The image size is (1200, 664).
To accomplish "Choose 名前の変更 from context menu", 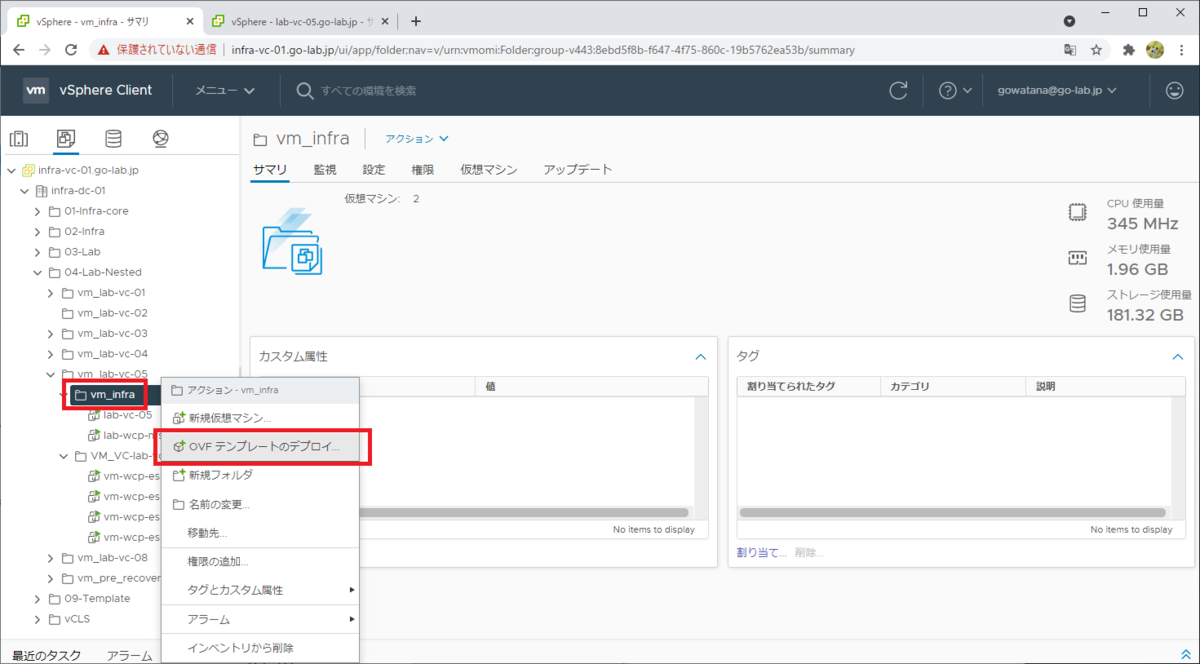I will pyautogui.click(x=259, y=504).
